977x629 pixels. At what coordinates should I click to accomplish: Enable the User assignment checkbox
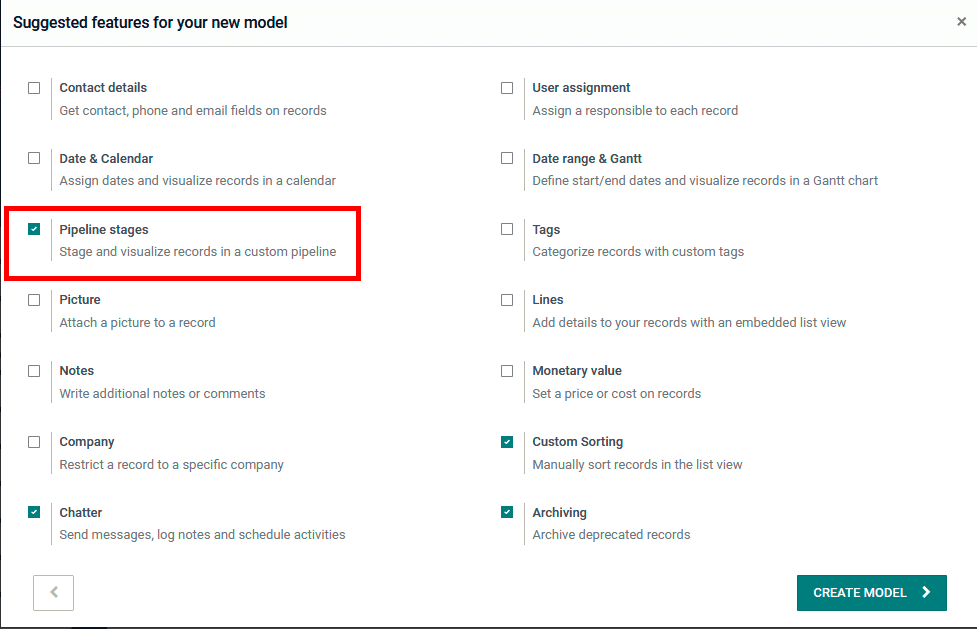(x=507, y=88)
